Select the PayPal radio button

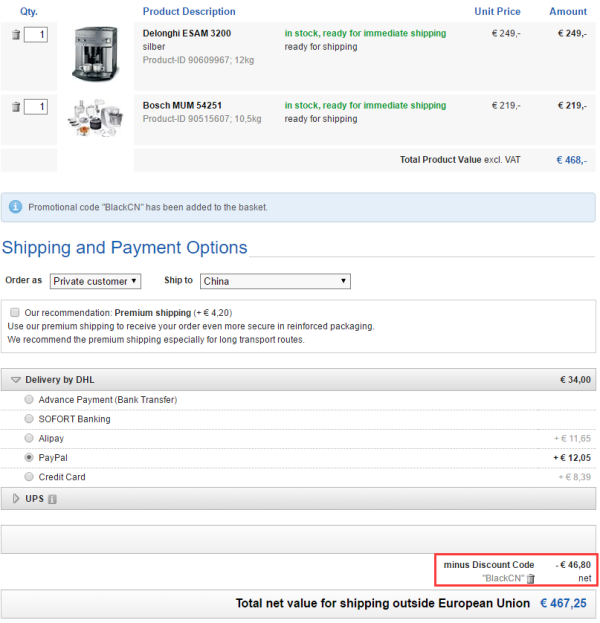pos(29,457)
